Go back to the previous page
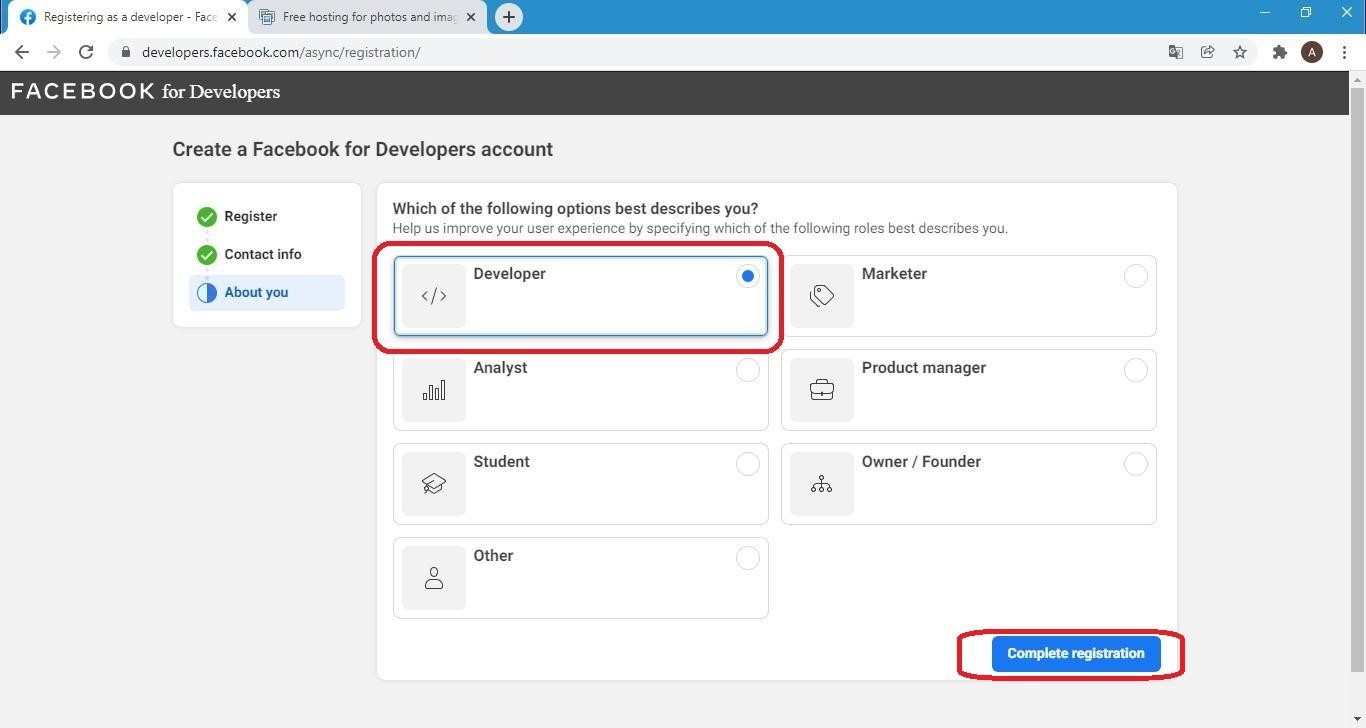 pos(21,52)
